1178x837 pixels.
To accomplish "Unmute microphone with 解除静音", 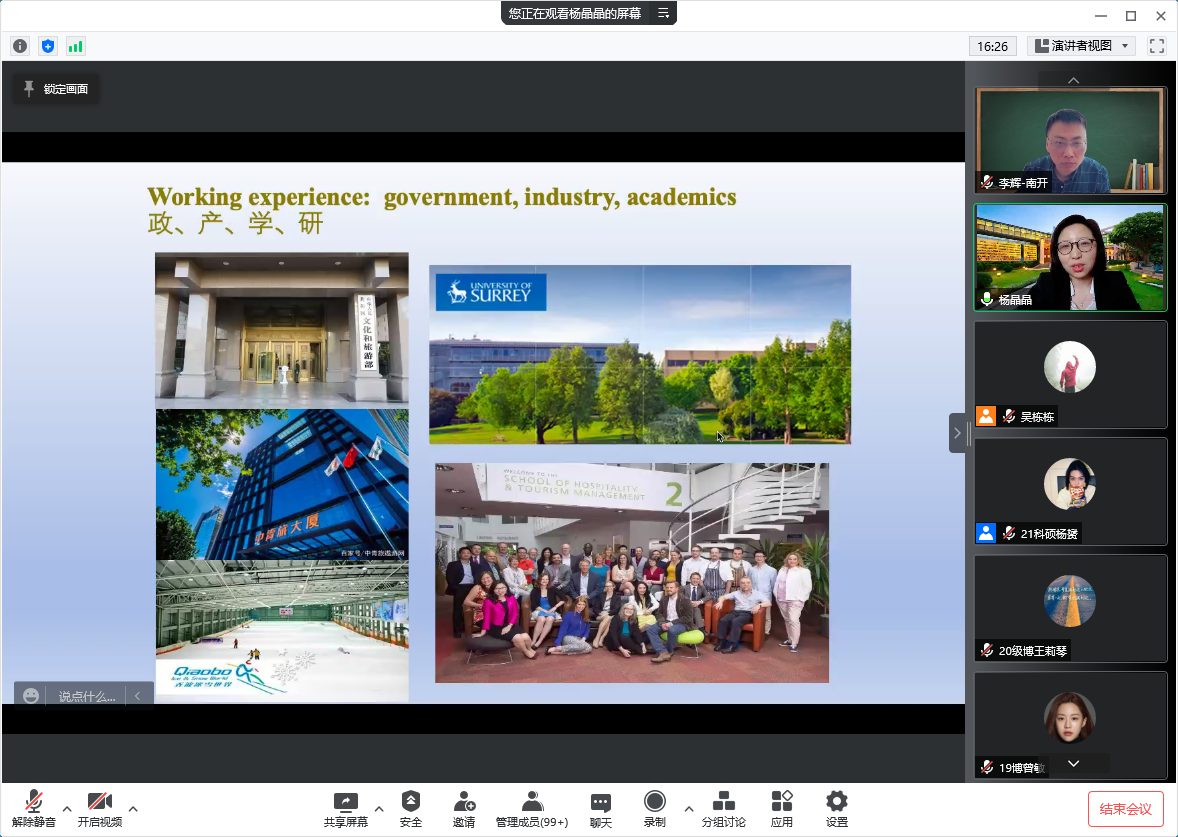I will tap(34, 808).
